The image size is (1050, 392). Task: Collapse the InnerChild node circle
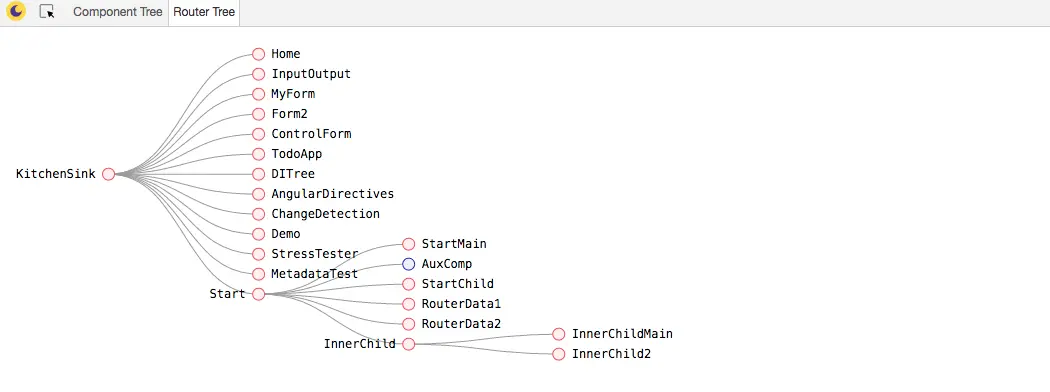(408, 344)
